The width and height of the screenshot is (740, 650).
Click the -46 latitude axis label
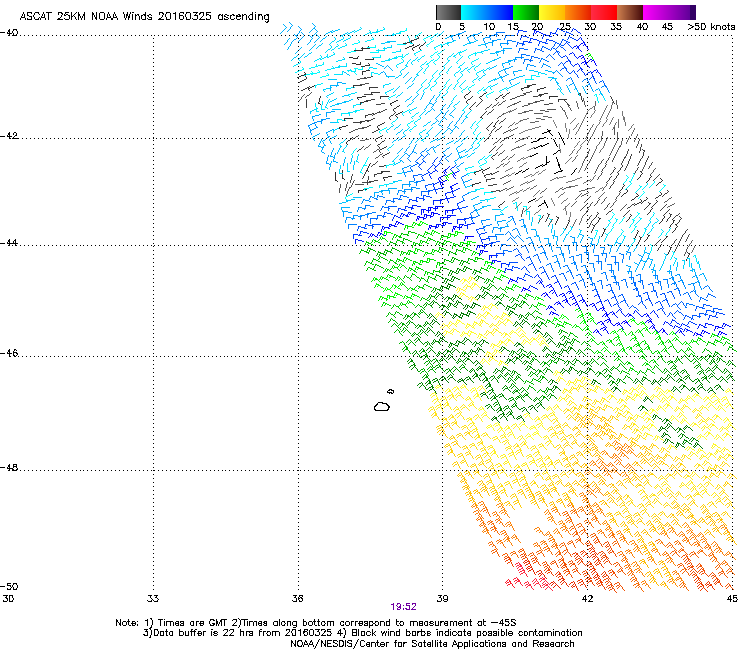(9, 353)
